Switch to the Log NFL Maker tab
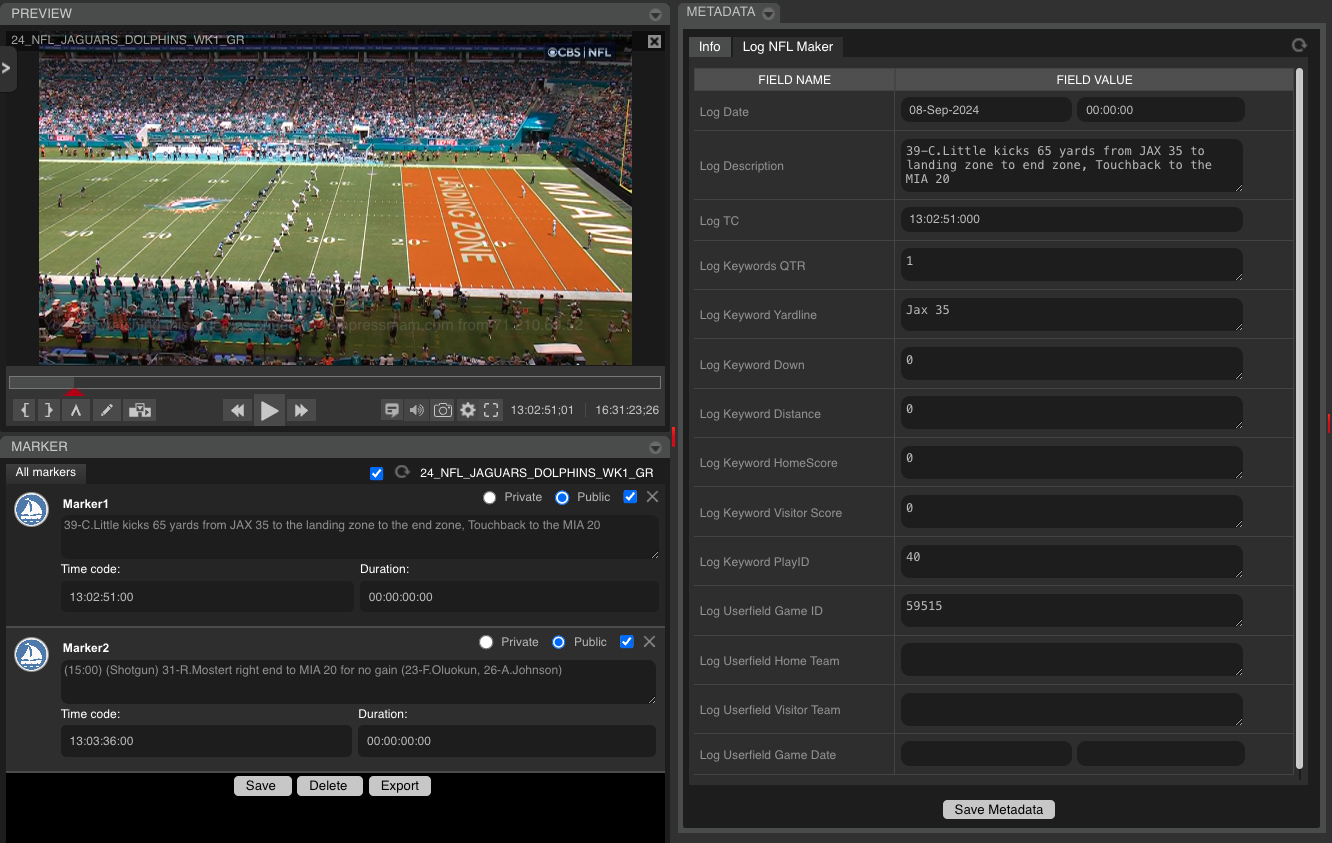The height and width of the screenshot is (843, 1332). pyautogui.click(x=788, y=47)
